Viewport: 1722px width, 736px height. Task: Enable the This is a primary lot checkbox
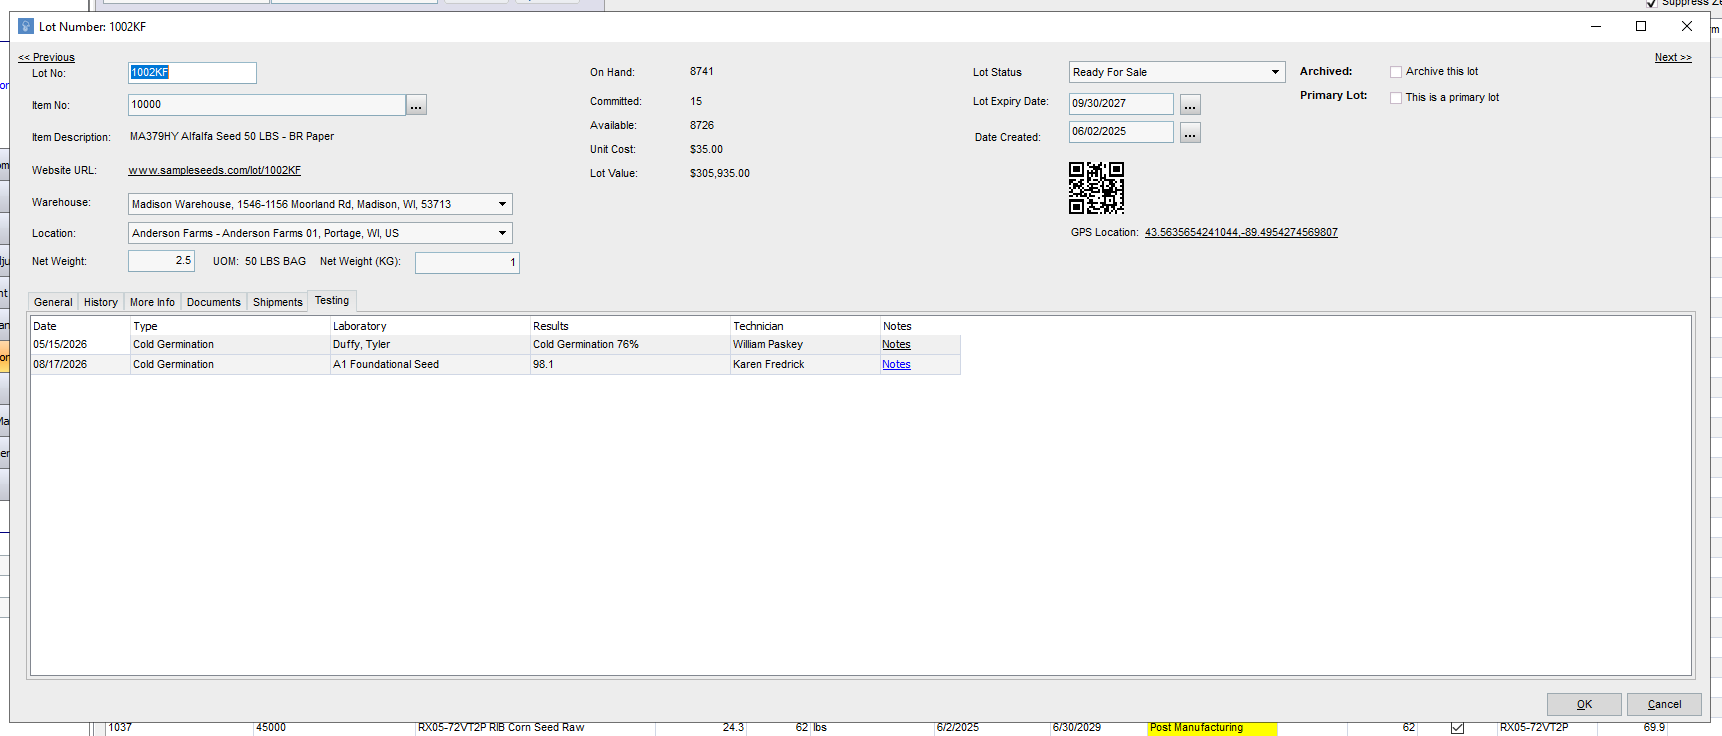tap(1396, 98)
